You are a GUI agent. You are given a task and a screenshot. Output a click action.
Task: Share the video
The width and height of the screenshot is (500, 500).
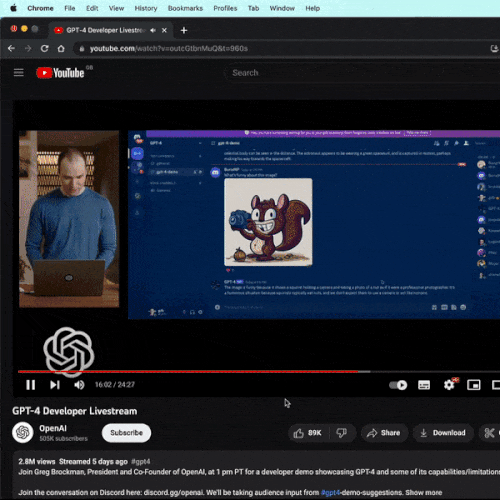384,433
